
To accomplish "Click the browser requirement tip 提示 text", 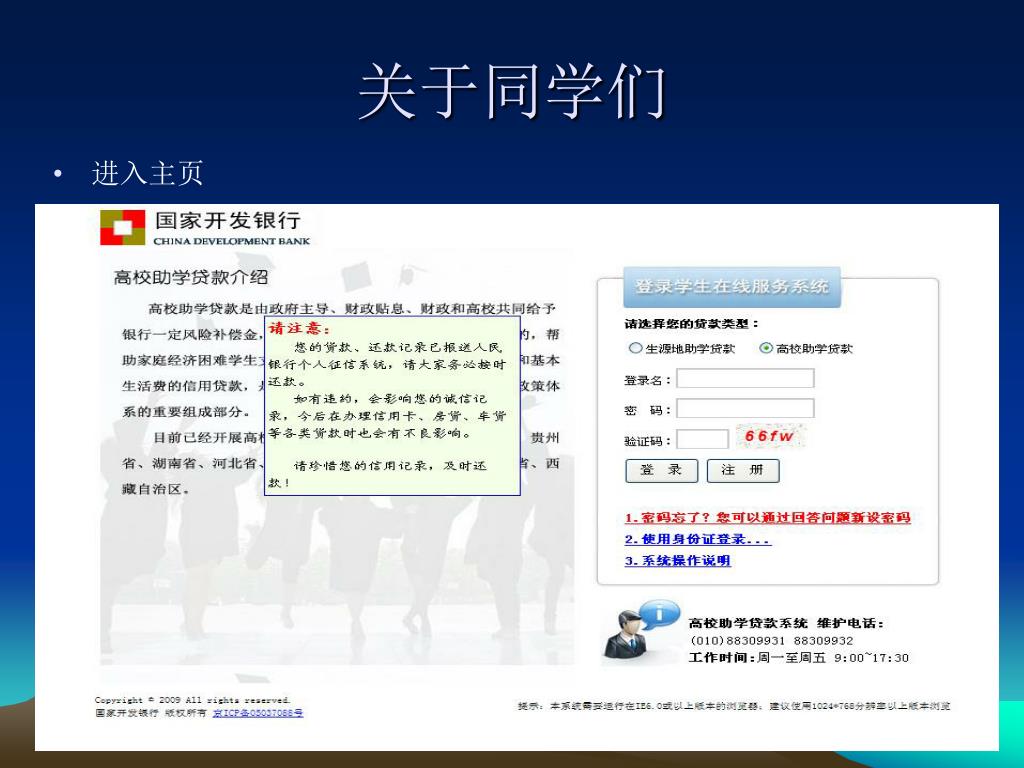I will click(x=734, y=706).
